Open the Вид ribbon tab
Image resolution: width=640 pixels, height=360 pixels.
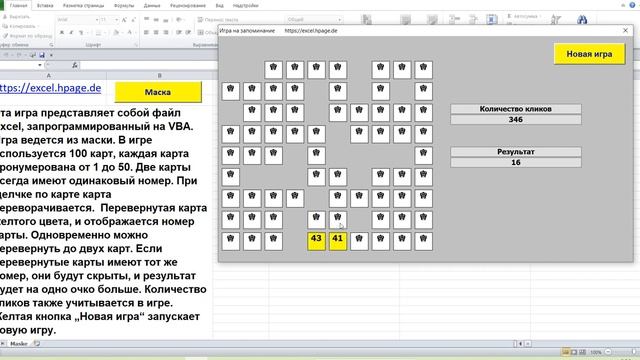(220, 6)
